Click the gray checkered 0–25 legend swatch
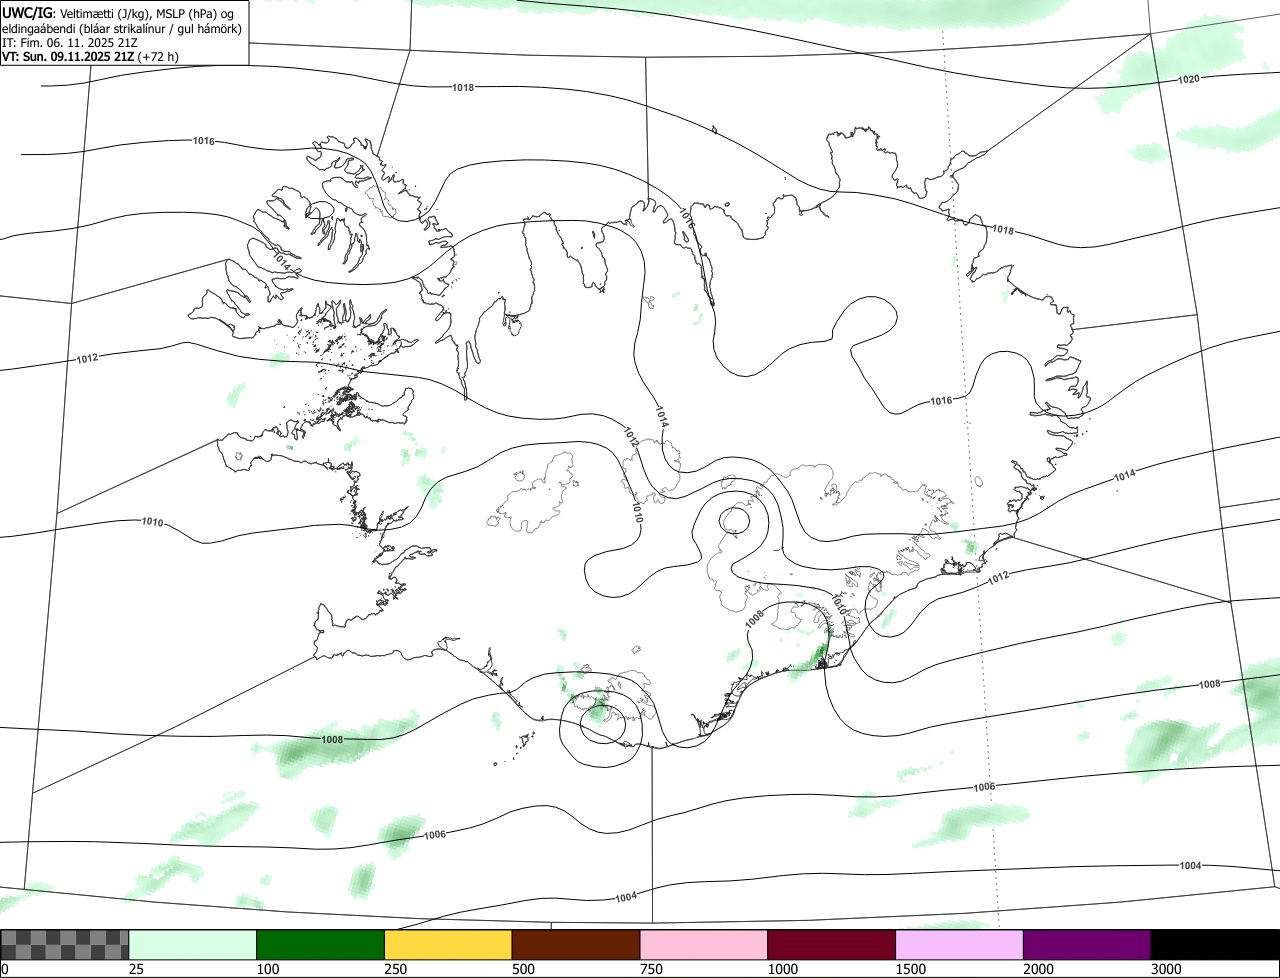 (65, 945)
